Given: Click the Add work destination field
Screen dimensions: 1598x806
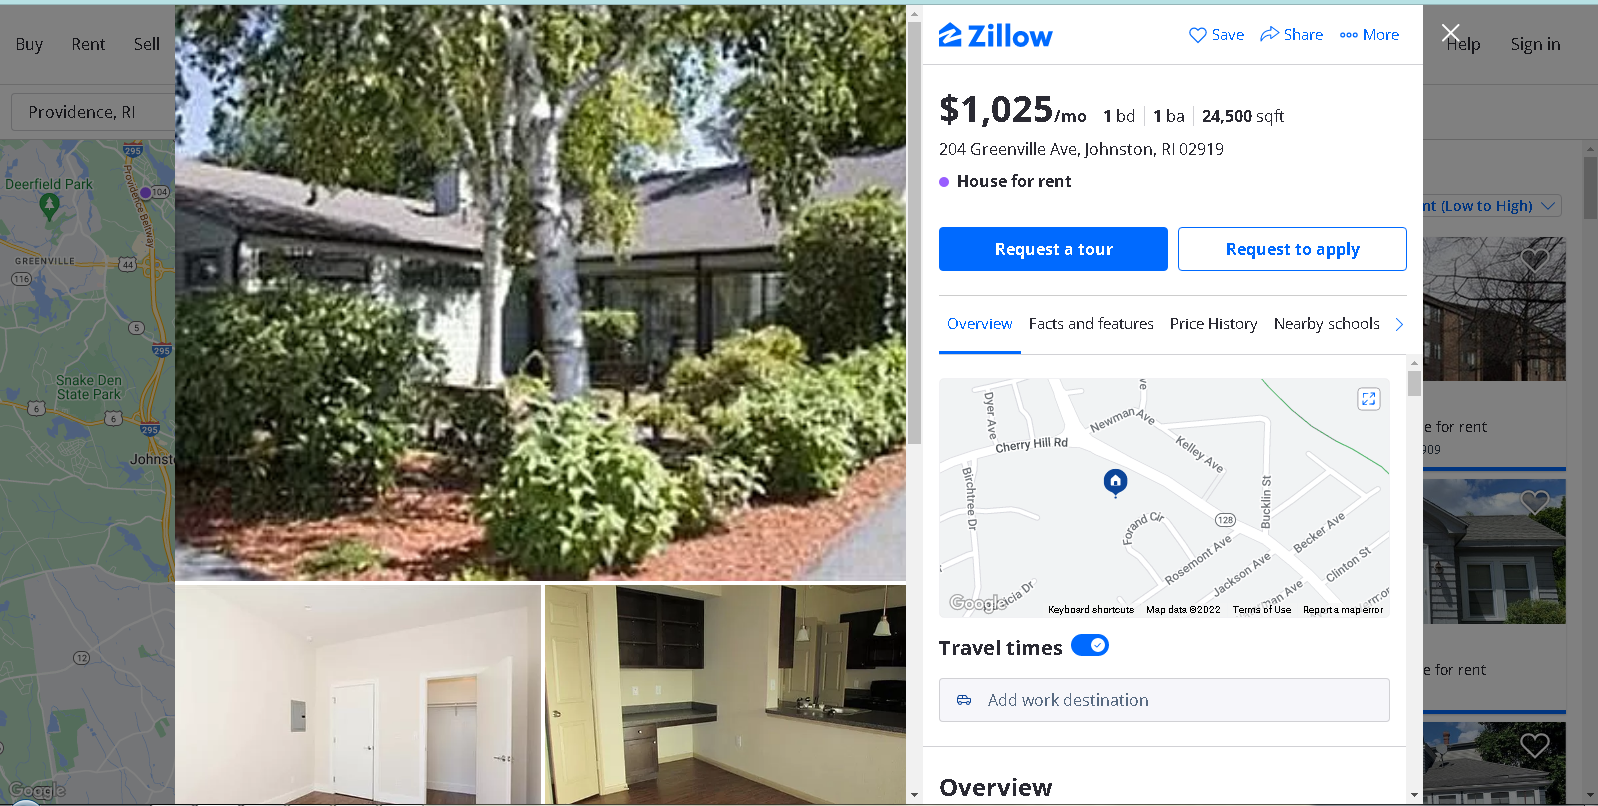Looking at the screenshot, I should pos(1164,700).
